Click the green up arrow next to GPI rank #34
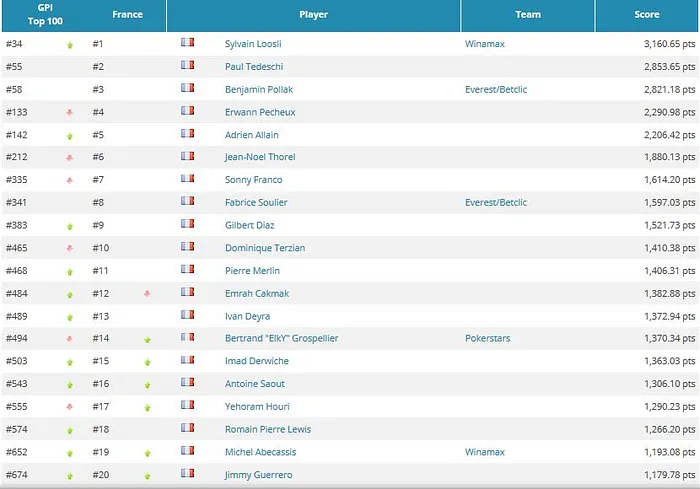 tap(70, 45)
